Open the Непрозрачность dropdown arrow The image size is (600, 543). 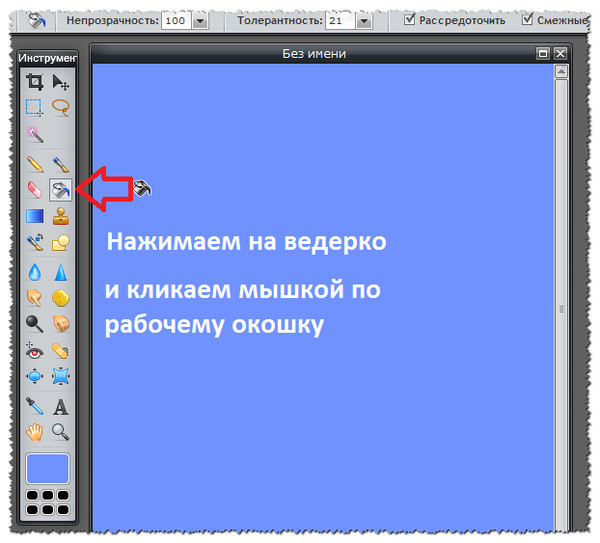pos(200,21)
